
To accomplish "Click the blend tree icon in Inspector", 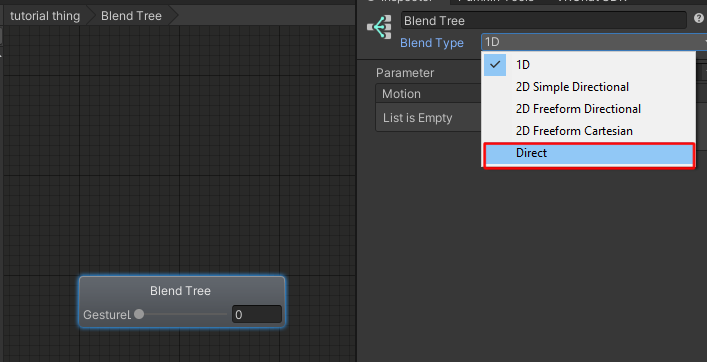I will pyautogui.click(x=379, y=27).
